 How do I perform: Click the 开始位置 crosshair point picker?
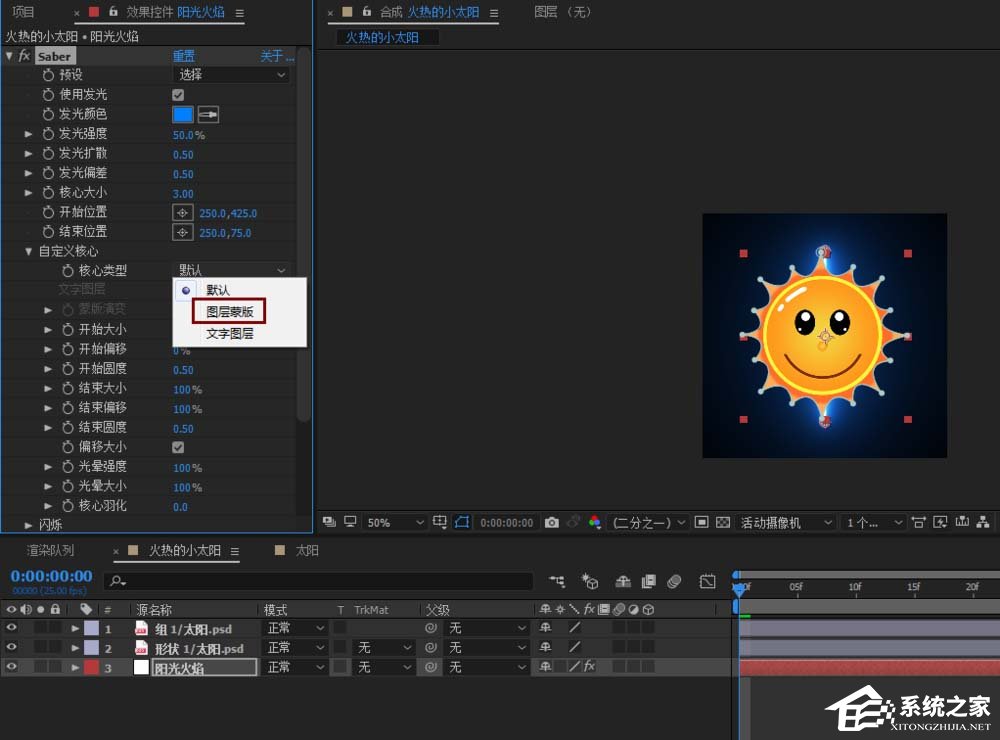coord(182,213)
